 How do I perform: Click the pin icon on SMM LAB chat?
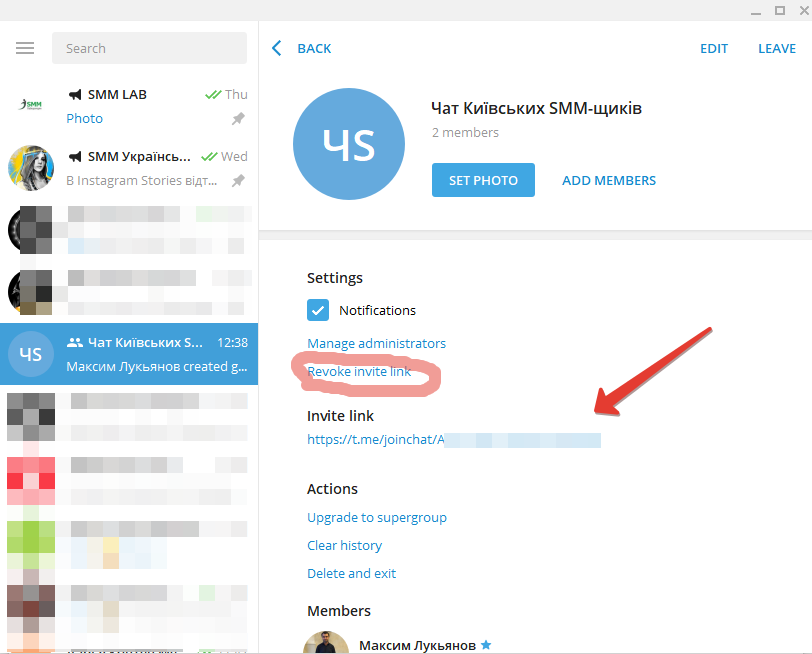238,119
